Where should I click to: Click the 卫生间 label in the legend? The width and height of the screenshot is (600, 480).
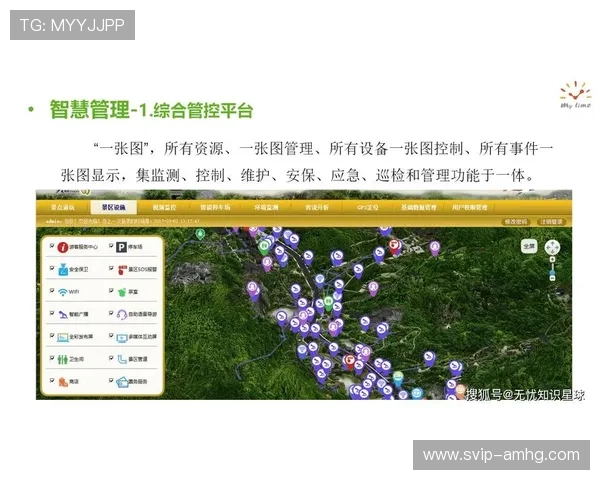pyautogui.click(x=76, y=359)
